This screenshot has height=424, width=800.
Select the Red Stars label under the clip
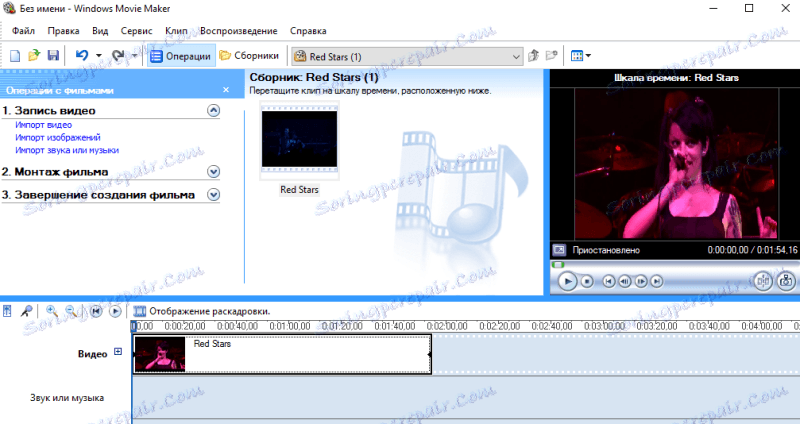pos(299,190)
